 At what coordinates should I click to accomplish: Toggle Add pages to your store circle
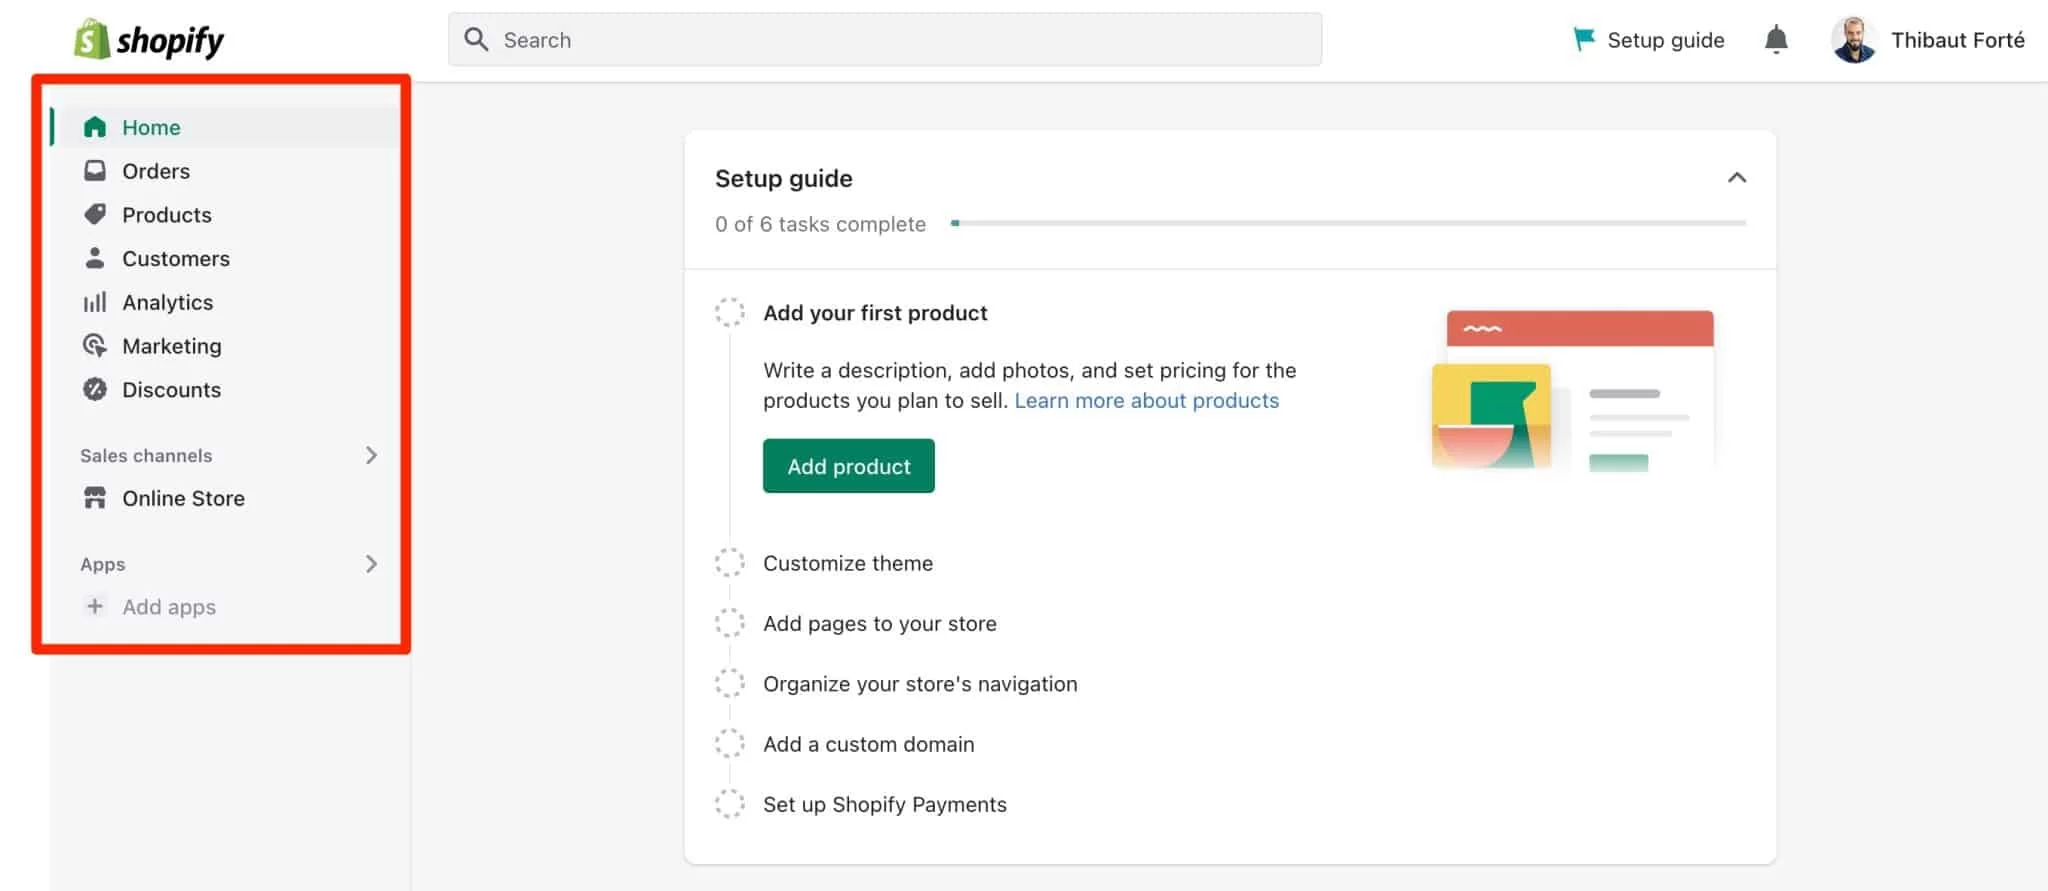[x=730, y=623]
